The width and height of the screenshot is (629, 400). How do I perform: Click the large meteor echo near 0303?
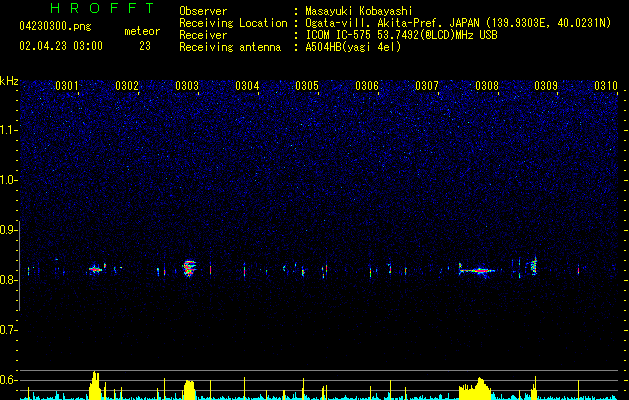(x=189, y=268)
